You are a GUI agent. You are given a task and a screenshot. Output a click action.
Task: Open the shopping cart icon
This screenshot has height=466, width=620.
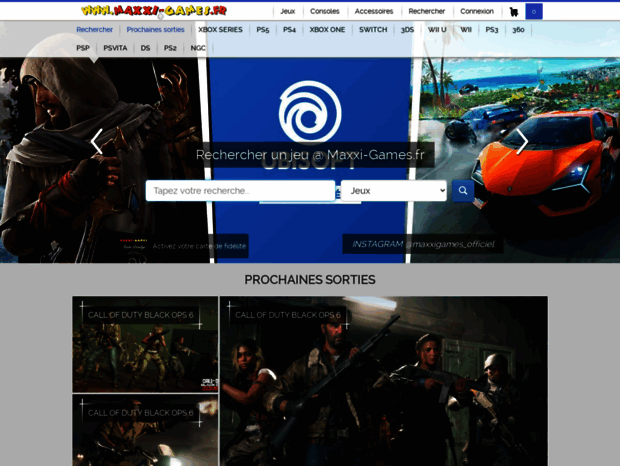[514, 12]
